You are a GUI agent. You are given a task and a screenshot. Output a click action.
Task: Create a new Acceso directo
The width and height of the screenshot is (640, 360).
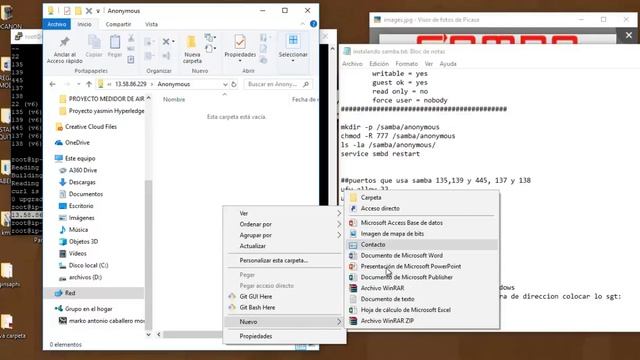click(x=422, y=209)
